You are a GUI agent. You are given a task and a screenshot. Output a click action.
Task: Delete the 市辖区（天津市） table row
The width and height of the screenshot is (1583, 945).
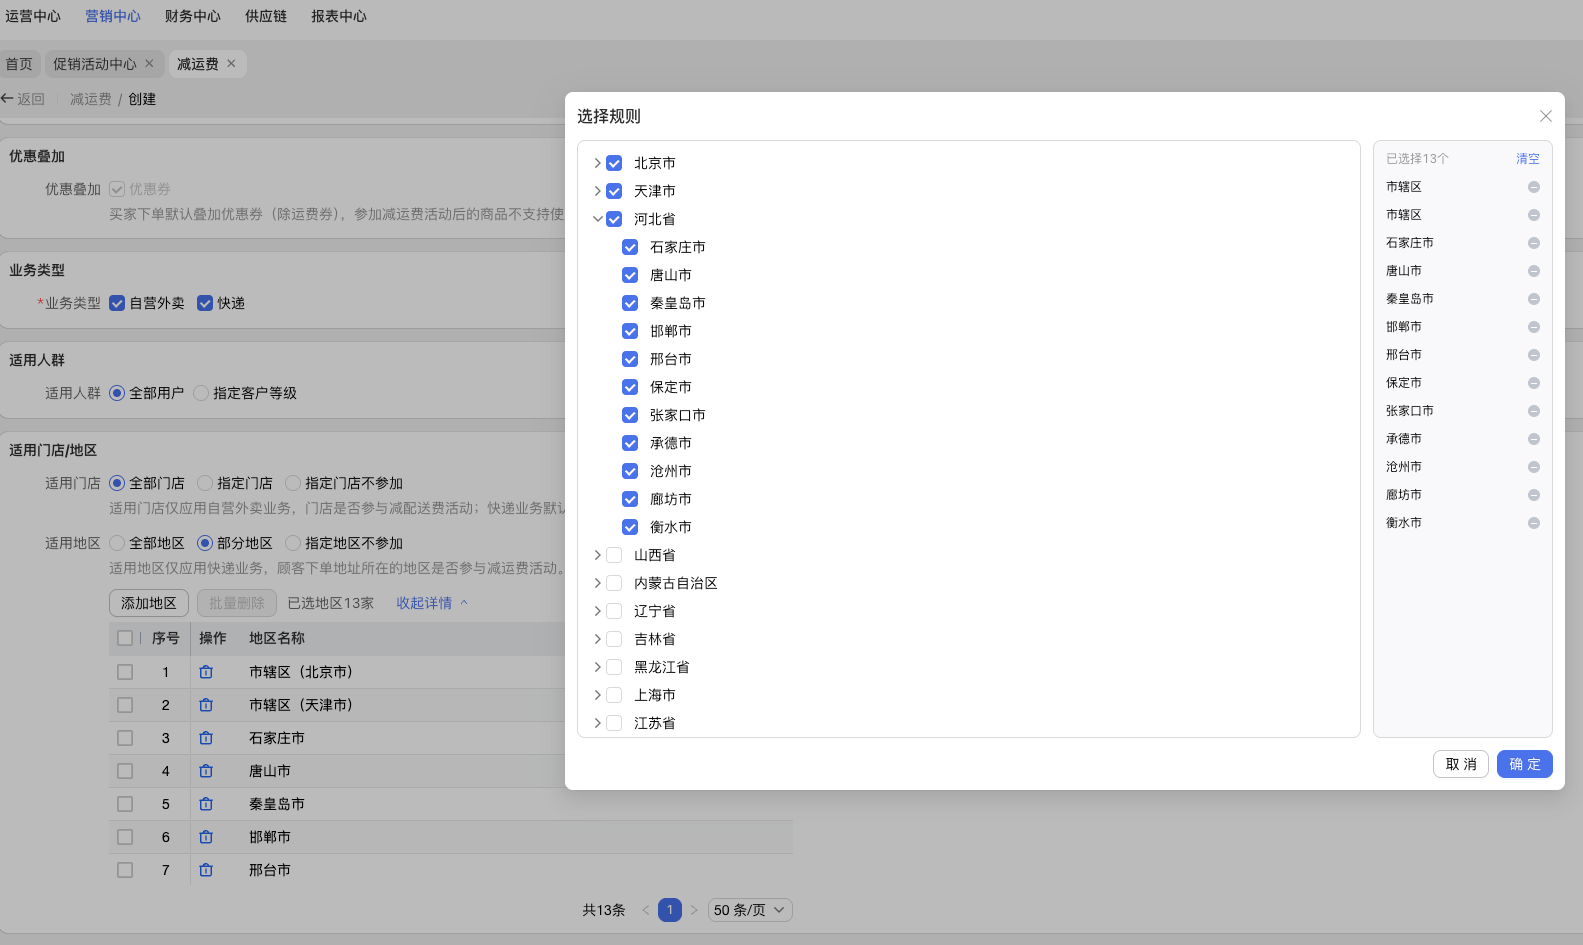(x=206, y=705)
